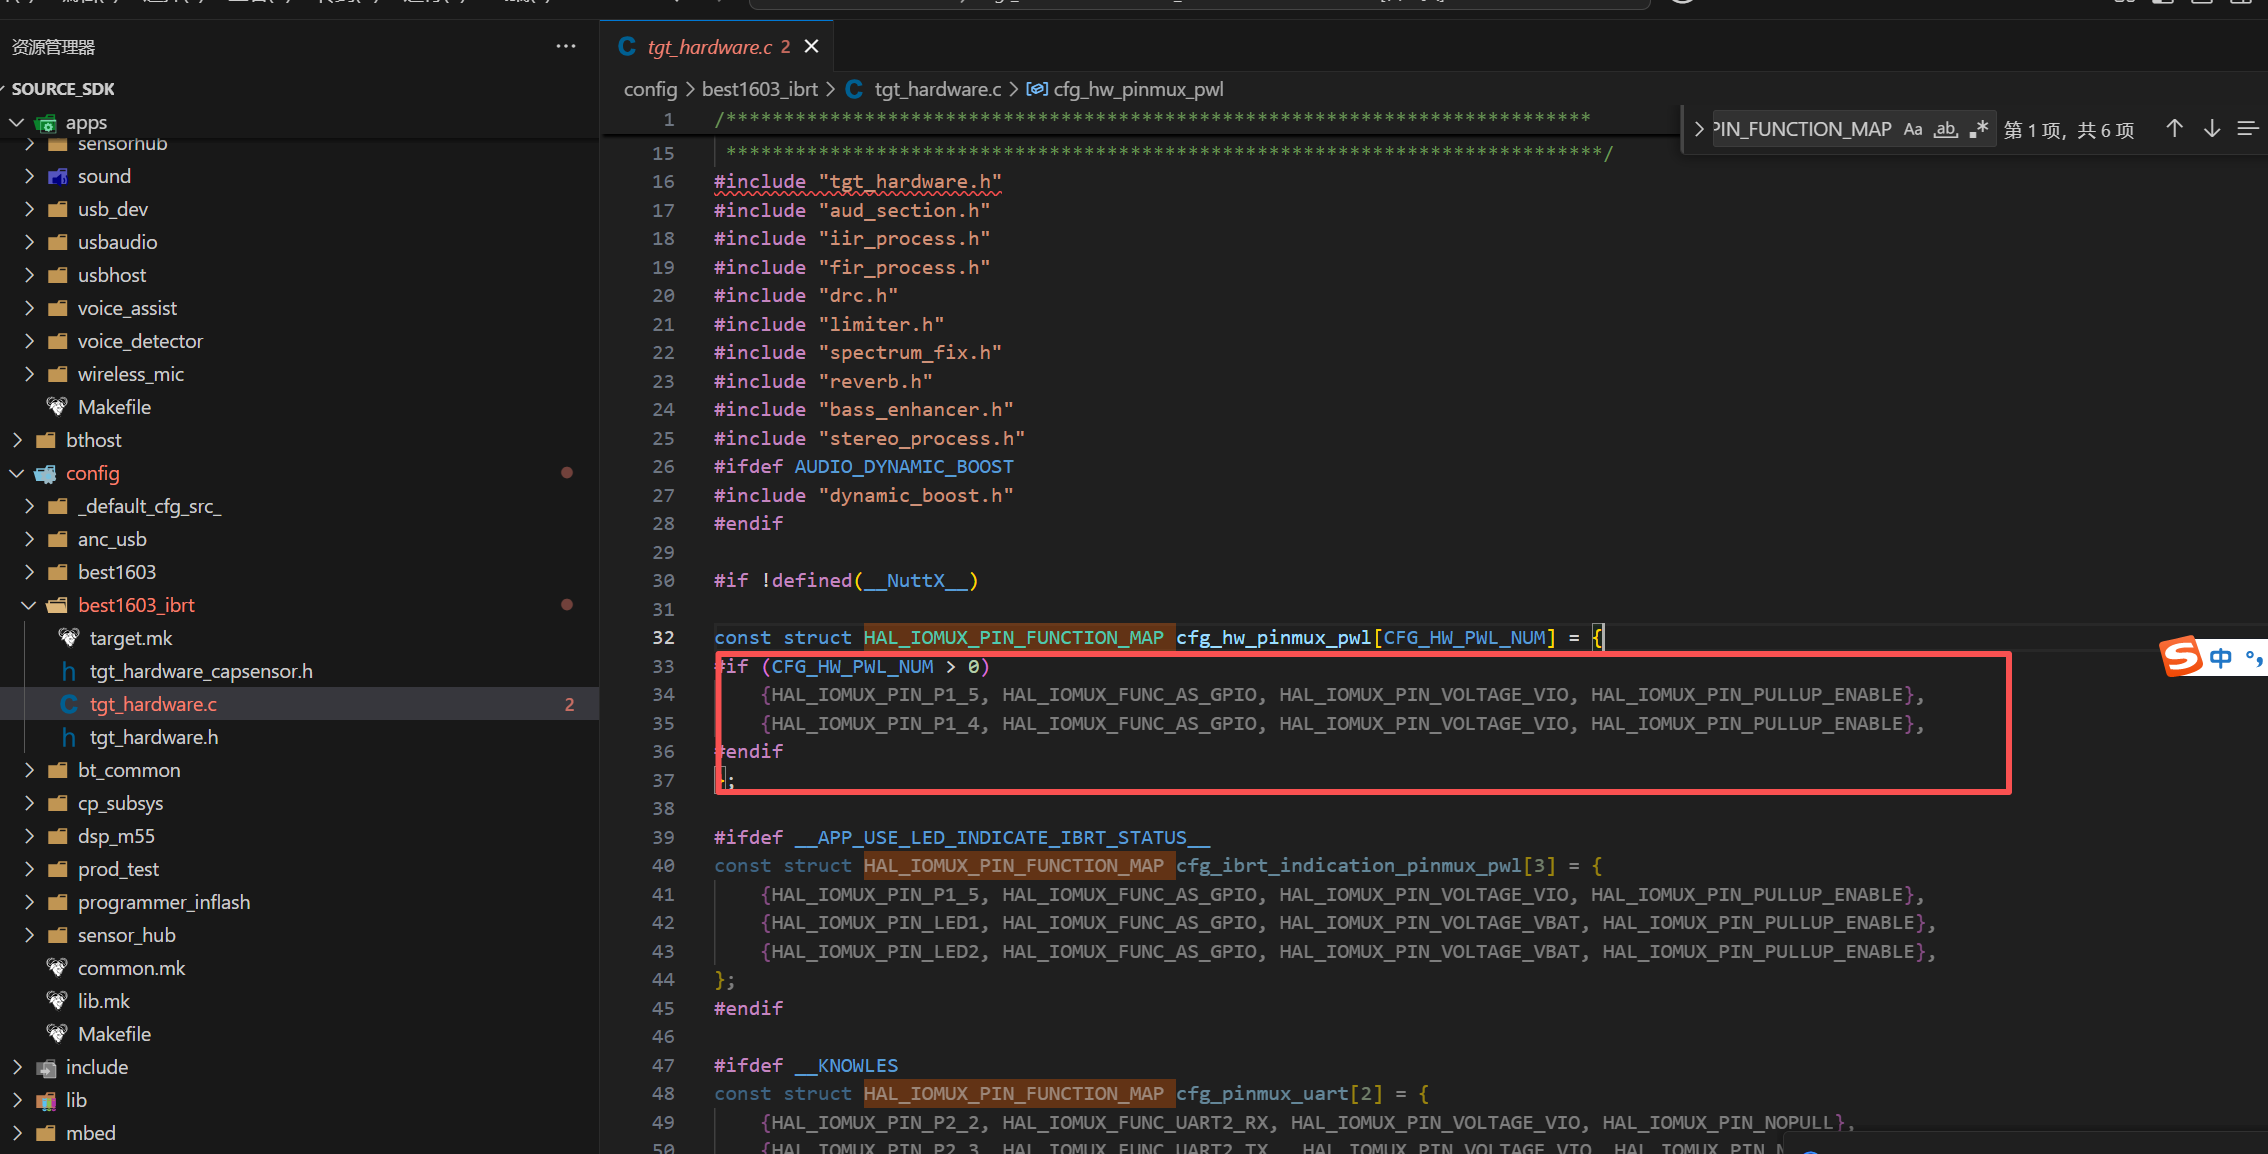This screenshot has width=2268, height=1154.
Task: Select the tgt_hardware.c editor tab
Action: [x=709, y=47]
